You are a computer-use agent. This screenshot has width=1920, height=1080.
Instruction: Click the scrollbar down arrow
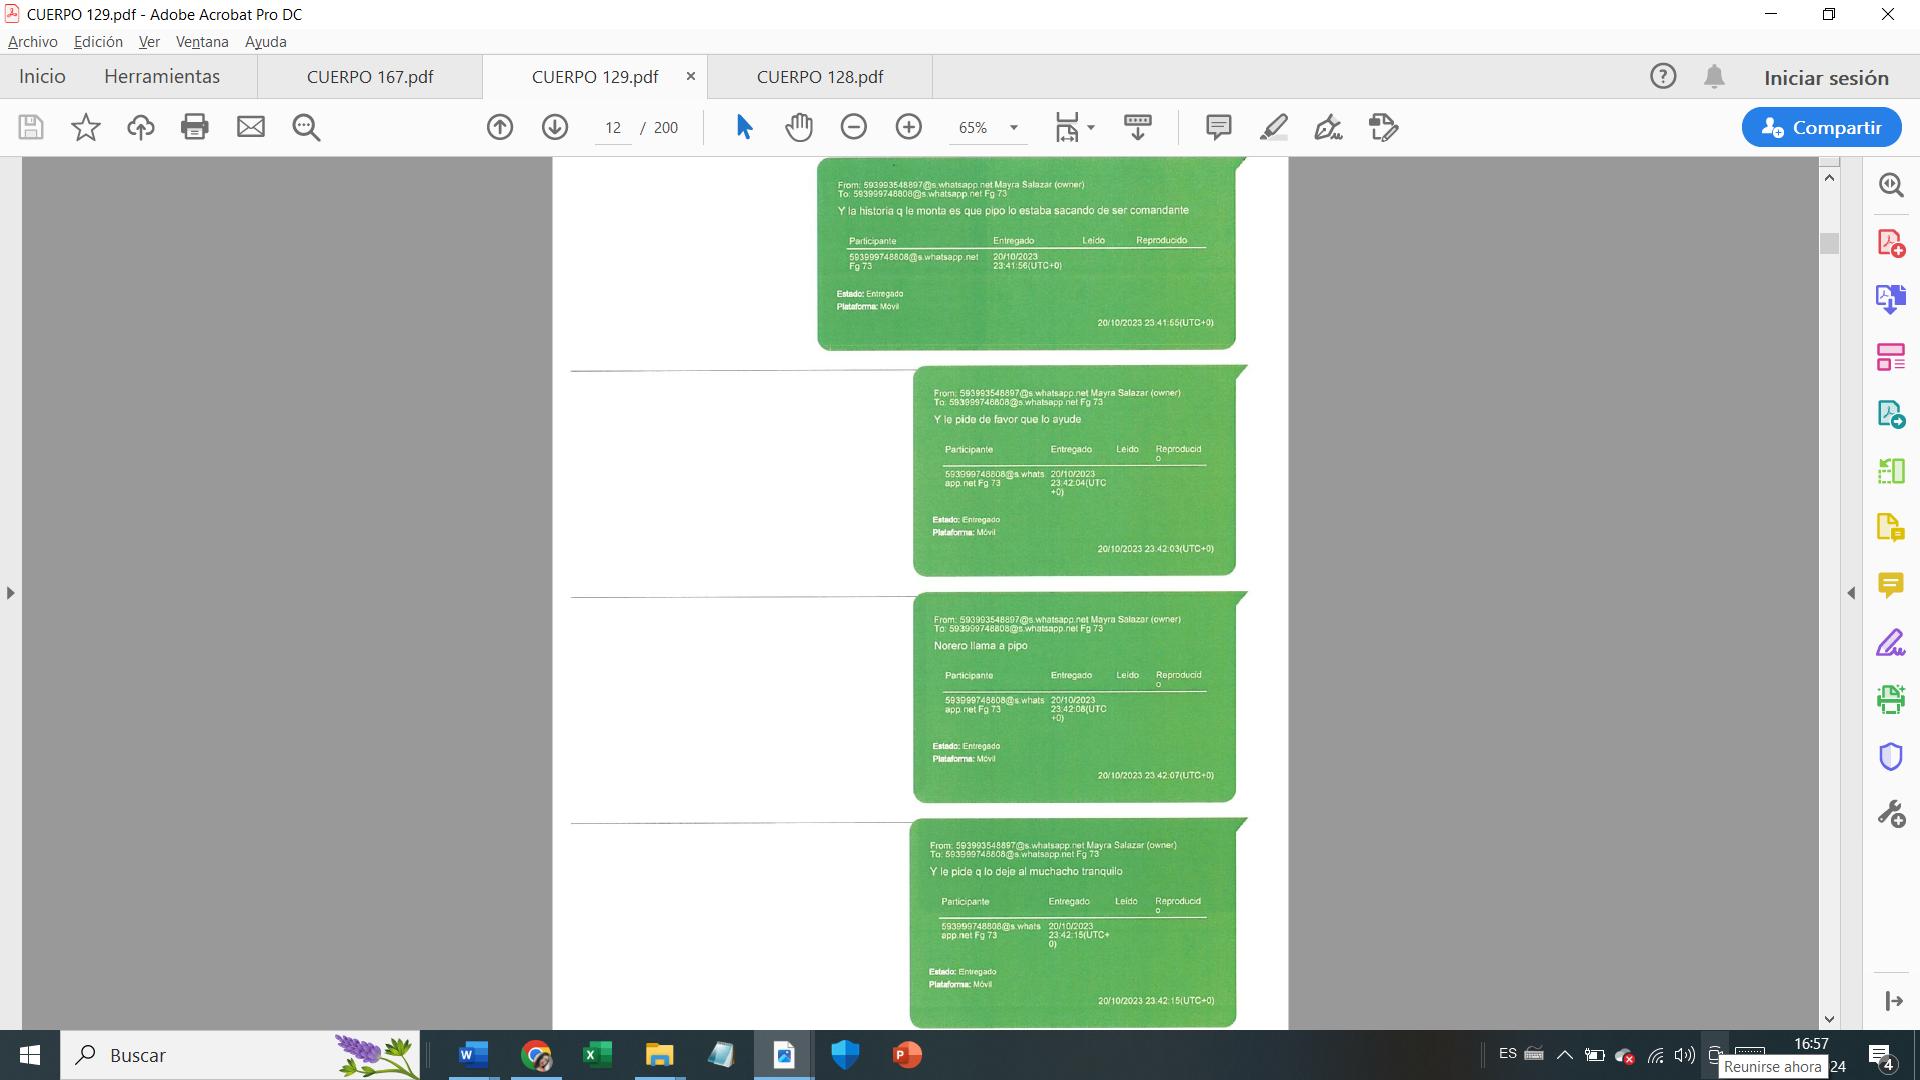point(1829,1019)
